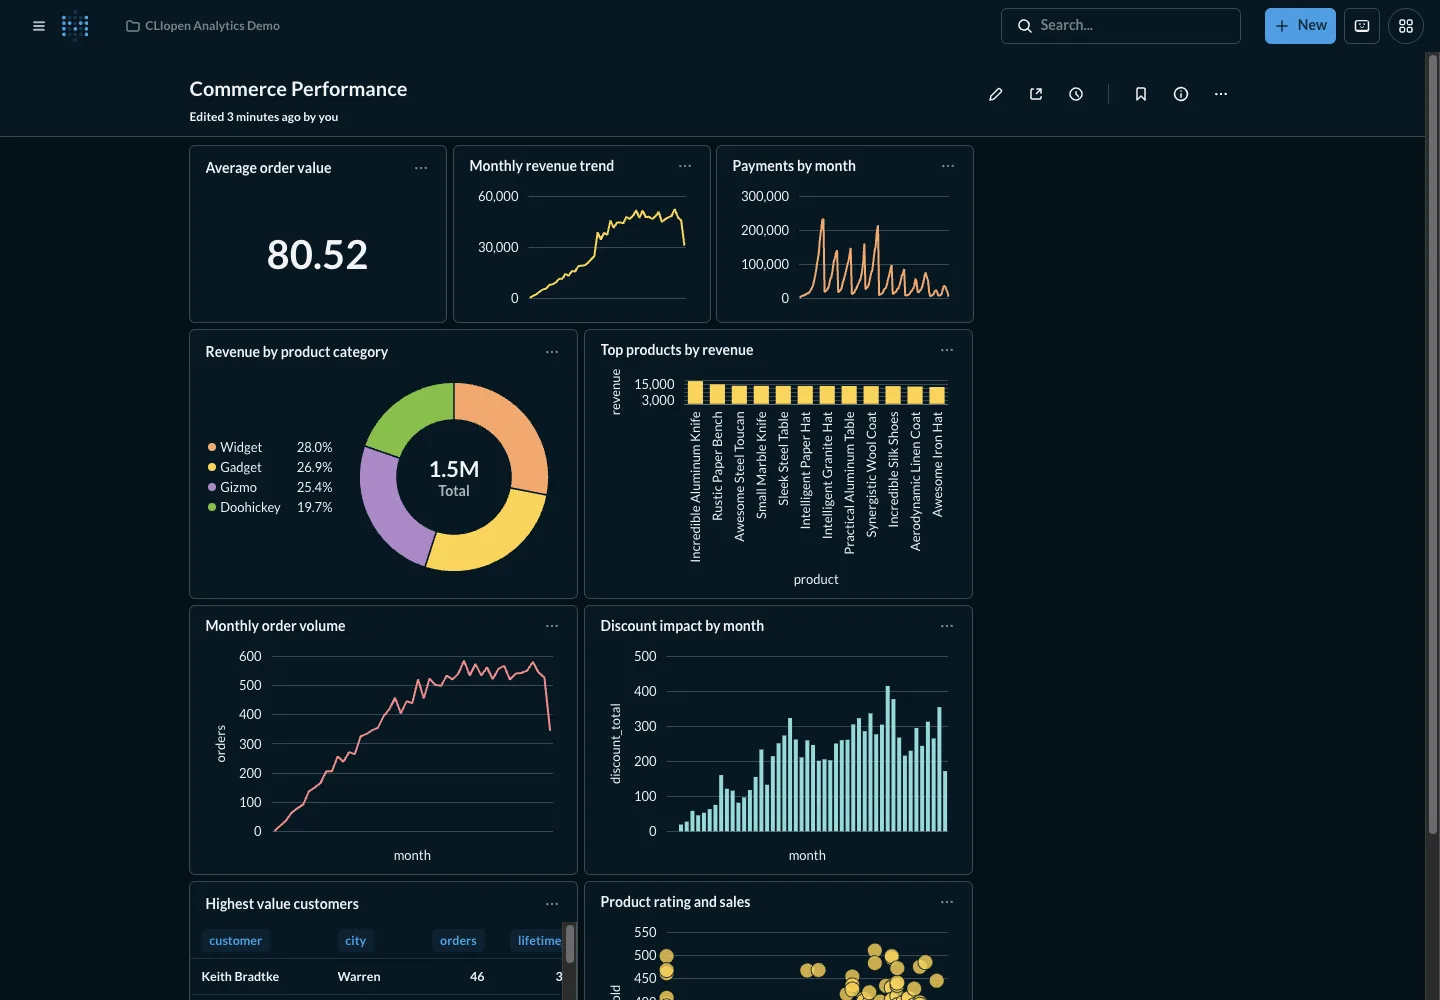Bookmark this dashboard
1440x1000 pixels.
[1141, 94]
